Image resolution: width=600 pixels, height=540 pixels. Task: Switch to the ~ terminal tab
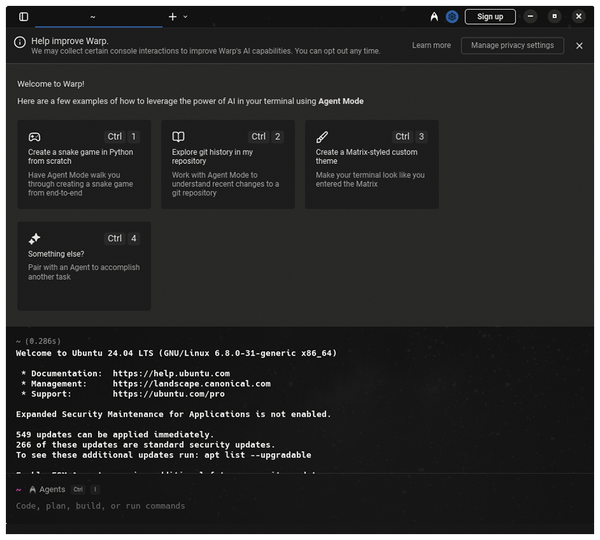[93, 16]
